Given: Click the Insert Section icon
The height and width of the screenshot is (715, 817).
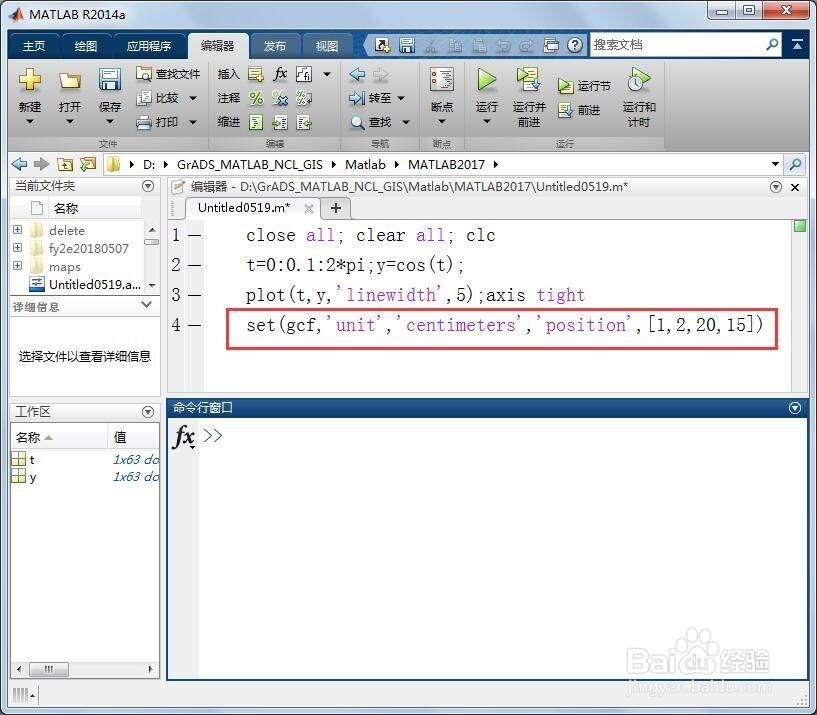Looking at the screenshot, I should pos(256,74).
